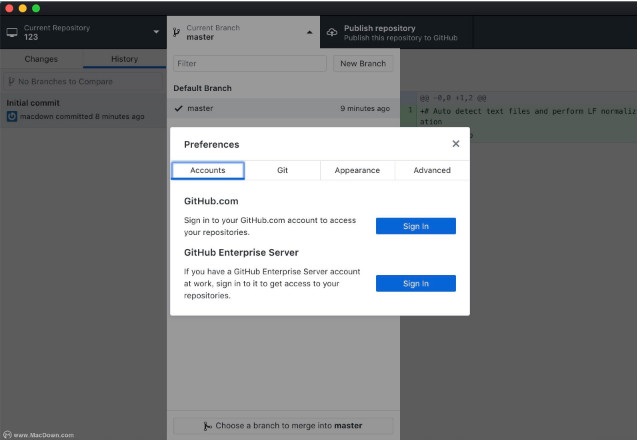Select the Initial commit entry
Viewport: 642px width, 441px height.
click(83, 110)
